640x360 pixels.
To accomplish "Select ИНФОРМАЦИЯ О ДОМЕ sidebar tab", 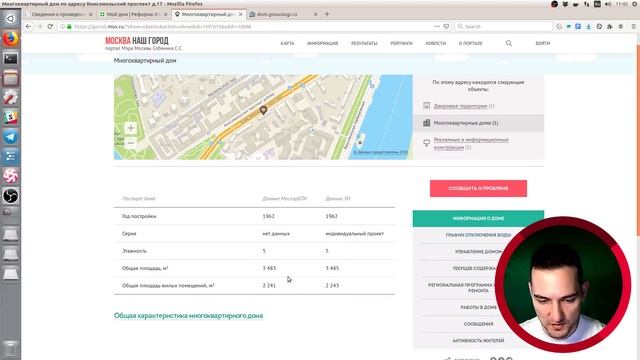I will click(478, 218).
